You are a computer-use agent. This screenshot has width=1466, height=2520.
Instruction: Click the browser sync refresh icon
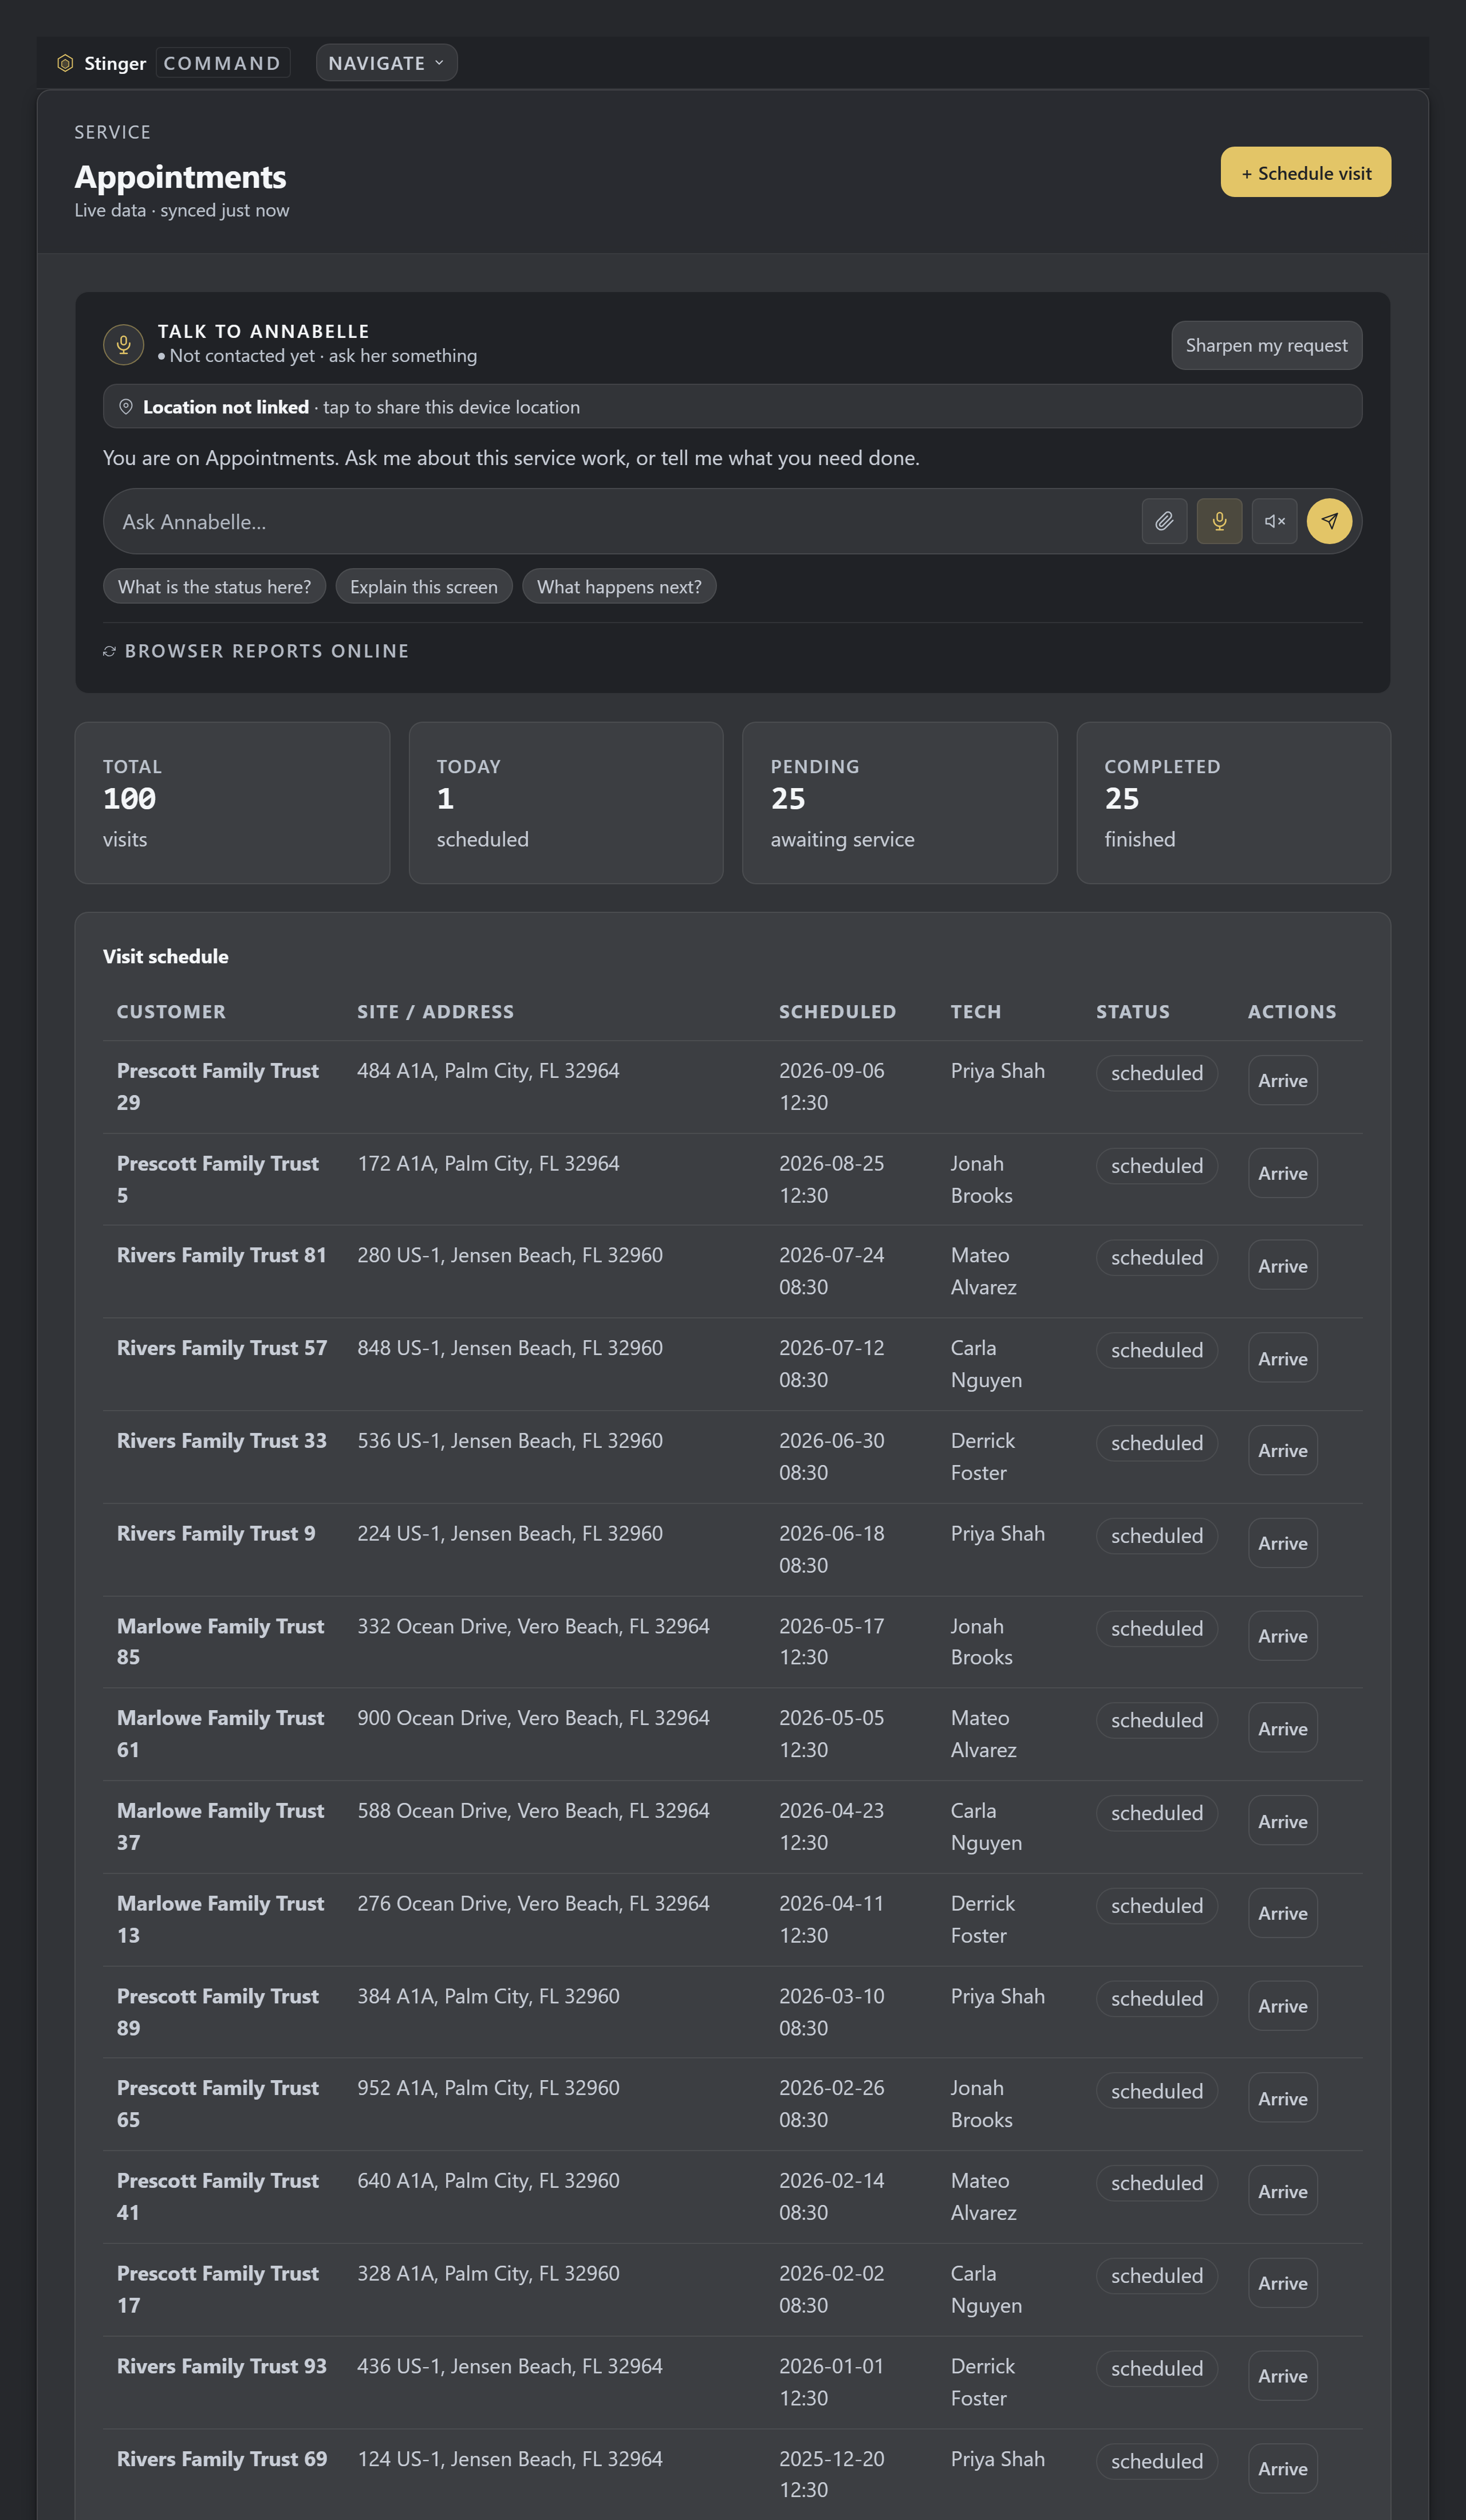pos(110,651)
